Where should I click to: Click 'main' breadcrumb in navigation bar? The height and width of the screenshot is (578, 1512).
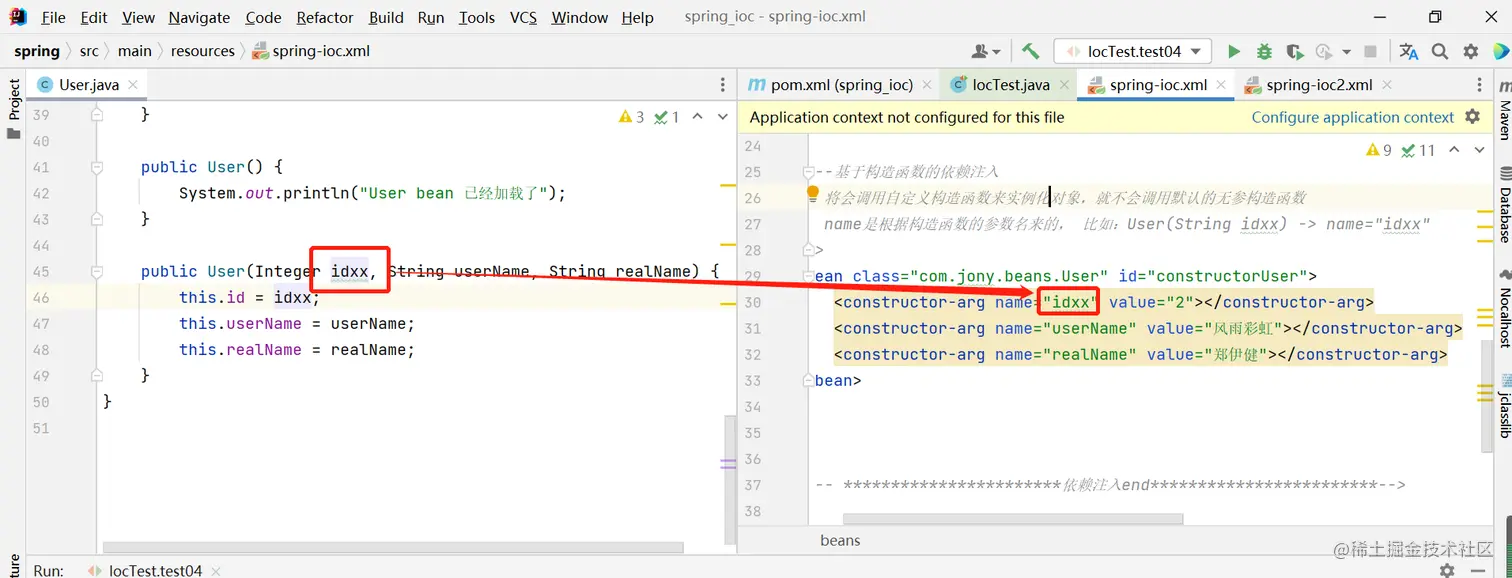click(134, 51)
